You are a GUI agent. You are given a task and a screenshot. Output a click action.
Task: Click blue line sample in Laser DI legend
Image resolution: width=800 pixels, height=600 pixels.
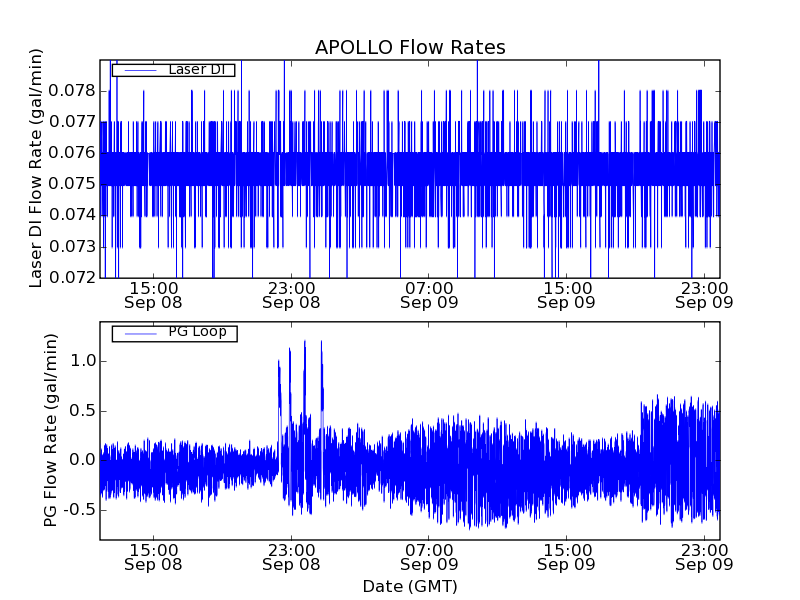point(135,70)
